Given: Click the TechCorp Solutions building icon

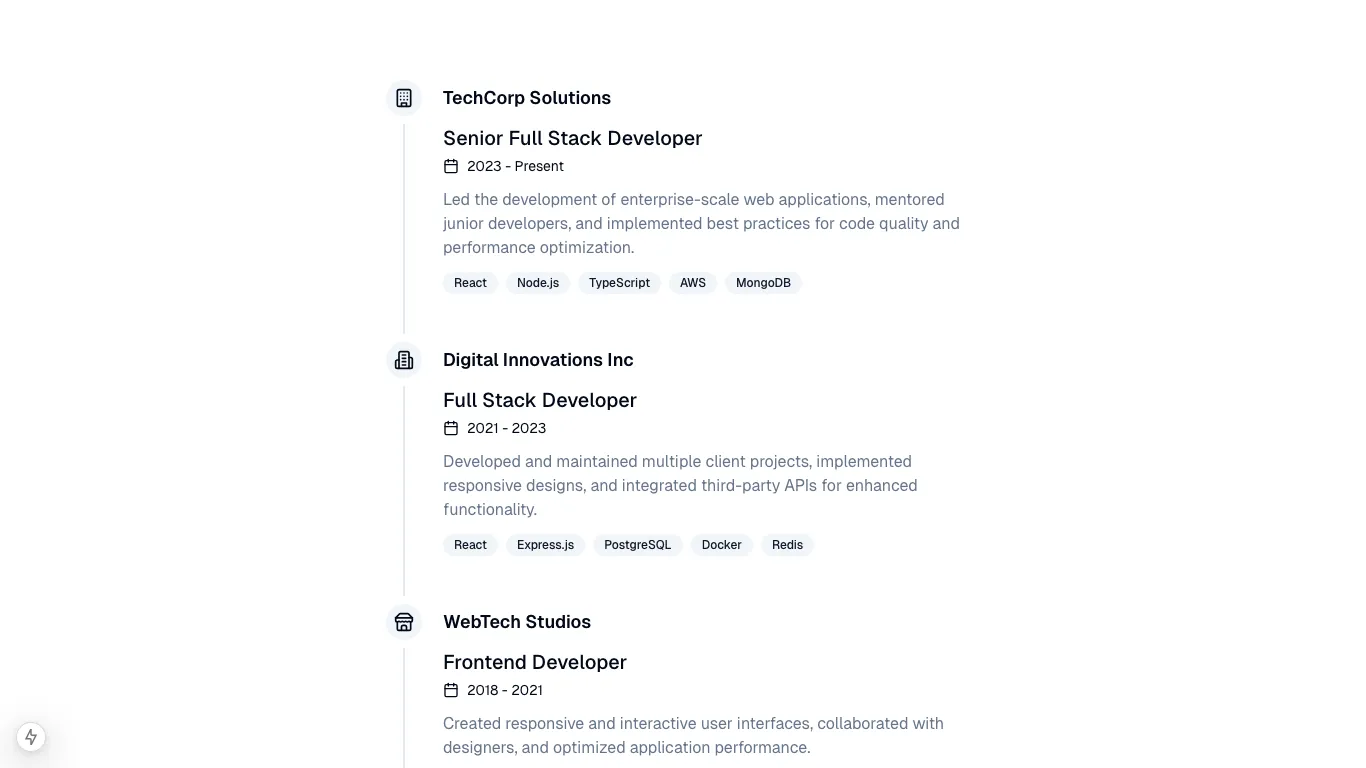Looking at the screenshot, I should click(404, 98).
